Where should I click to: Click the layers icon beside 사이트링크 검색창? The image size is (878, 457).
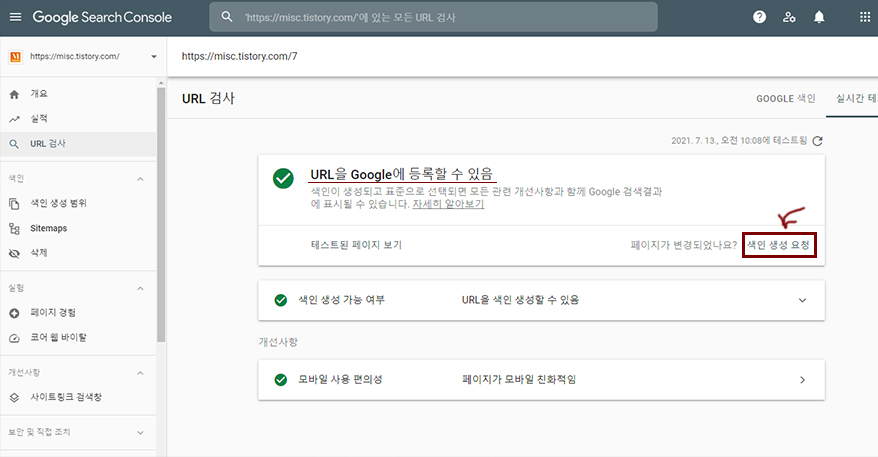click(x=15, y=398)
